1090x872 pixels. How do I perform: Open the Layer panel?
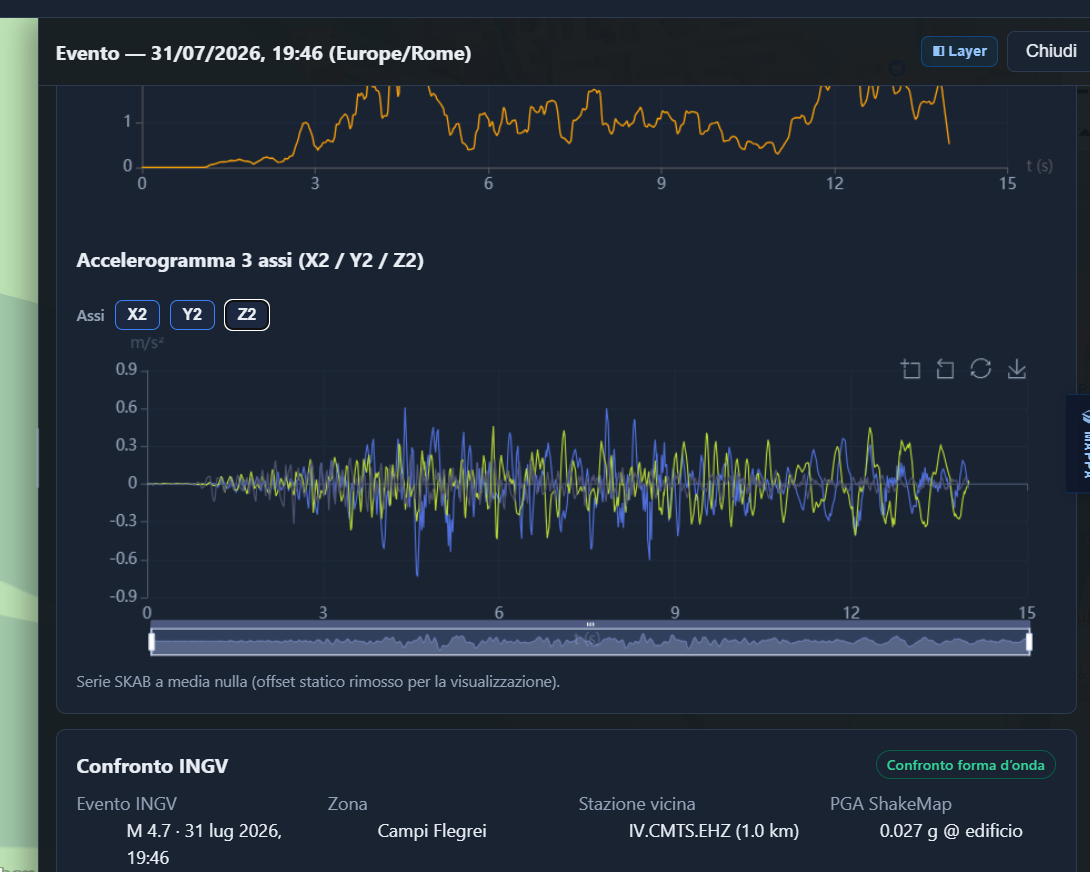[959, 51]
